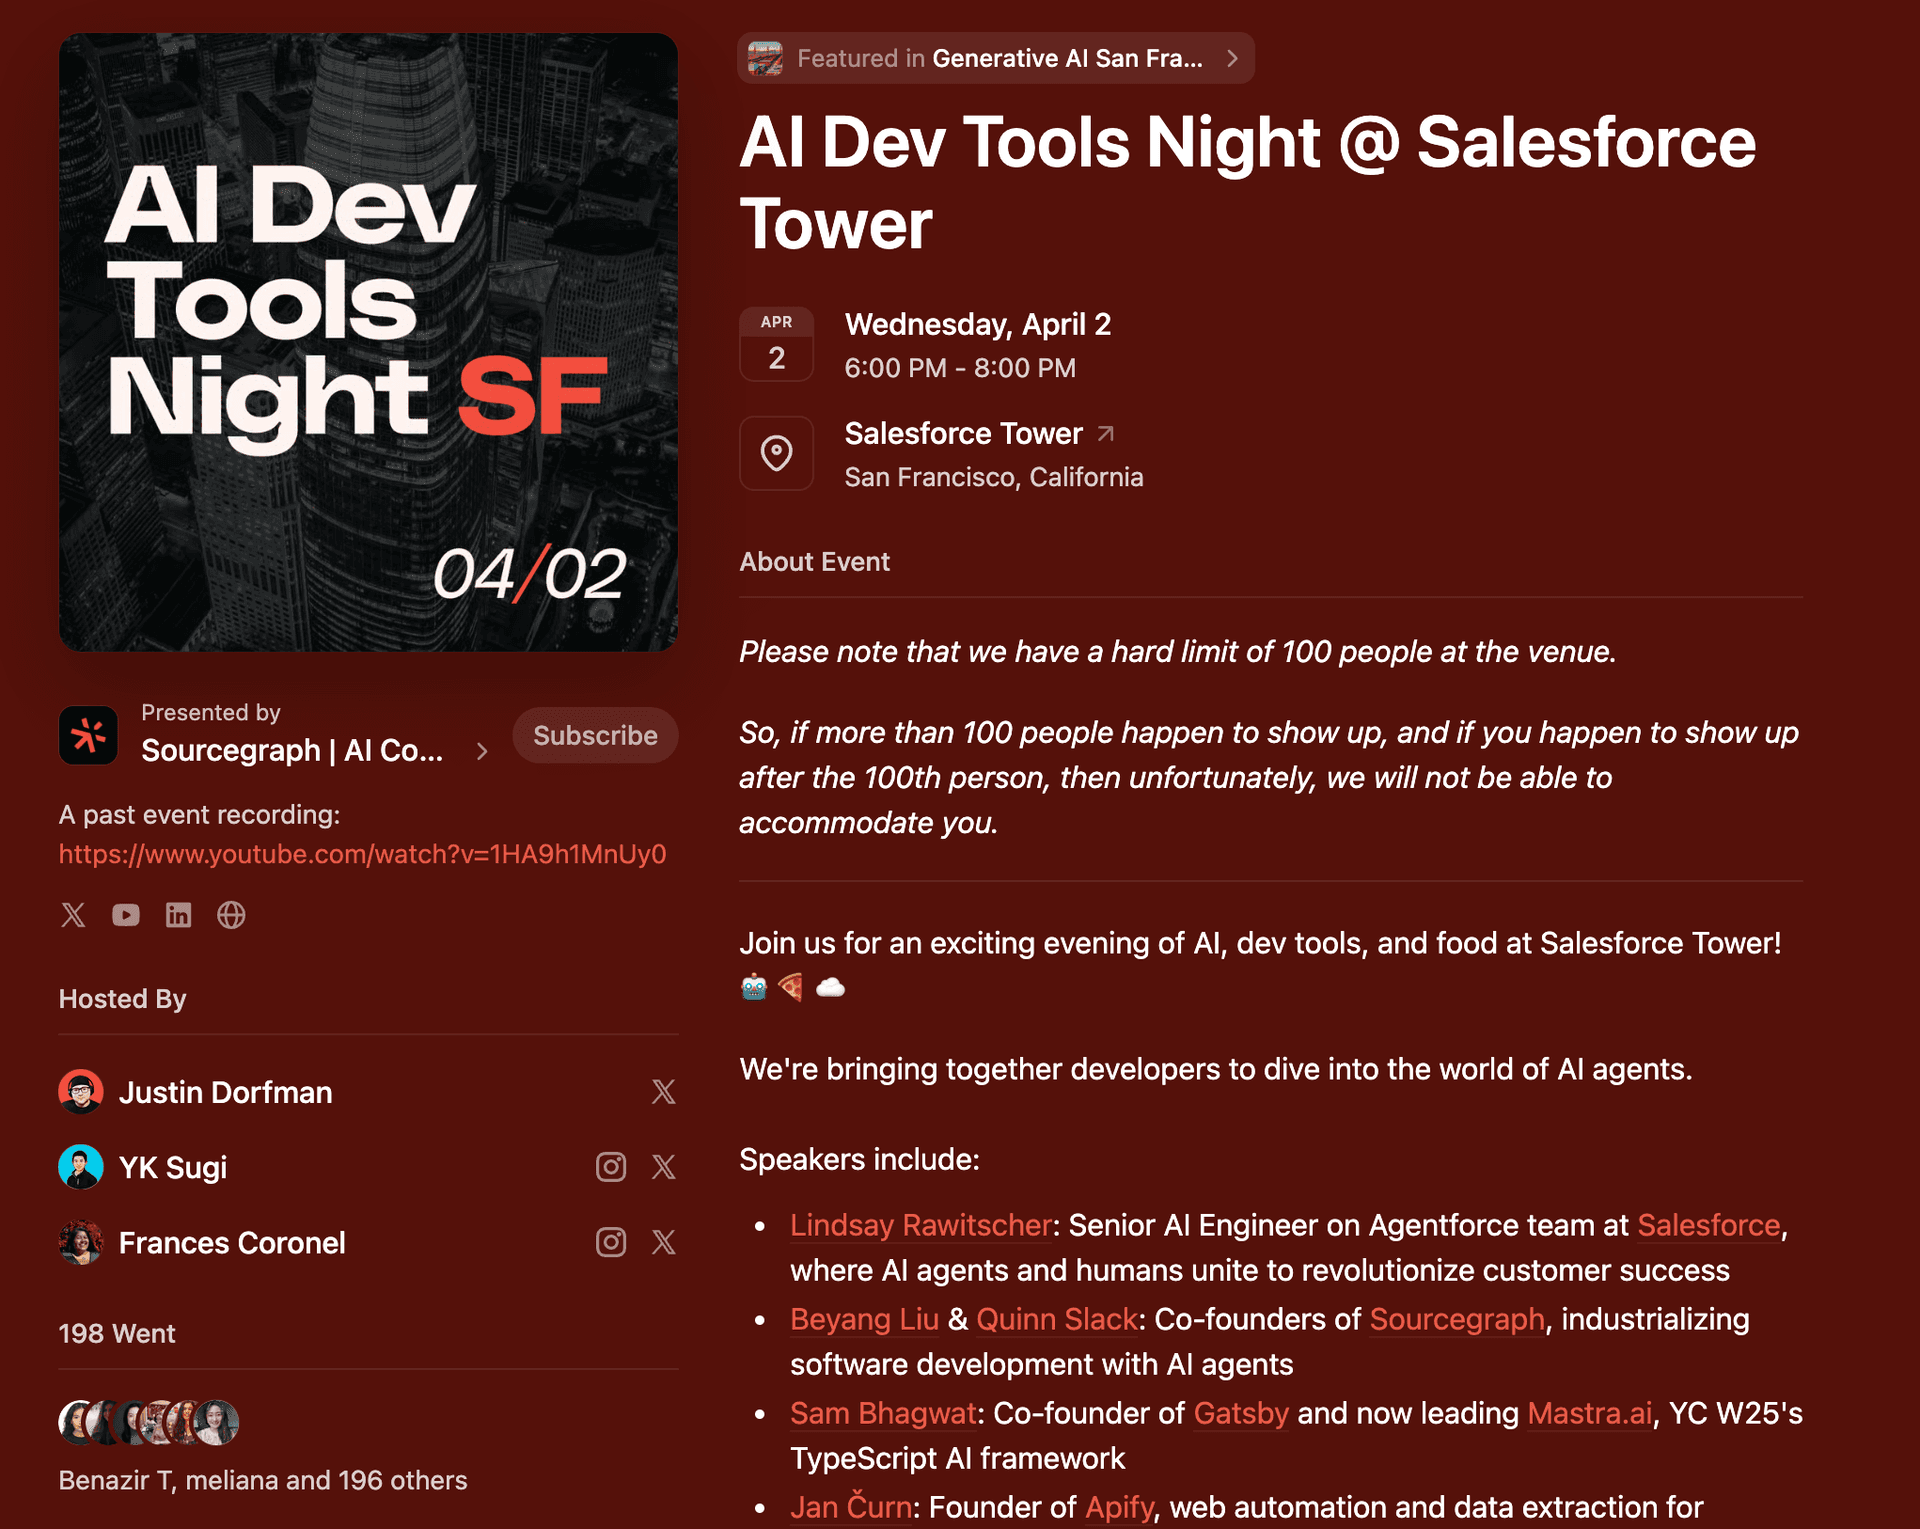Open the event's LinkedIn page icon
The image size is (1920, 1529).
(179, 914)
